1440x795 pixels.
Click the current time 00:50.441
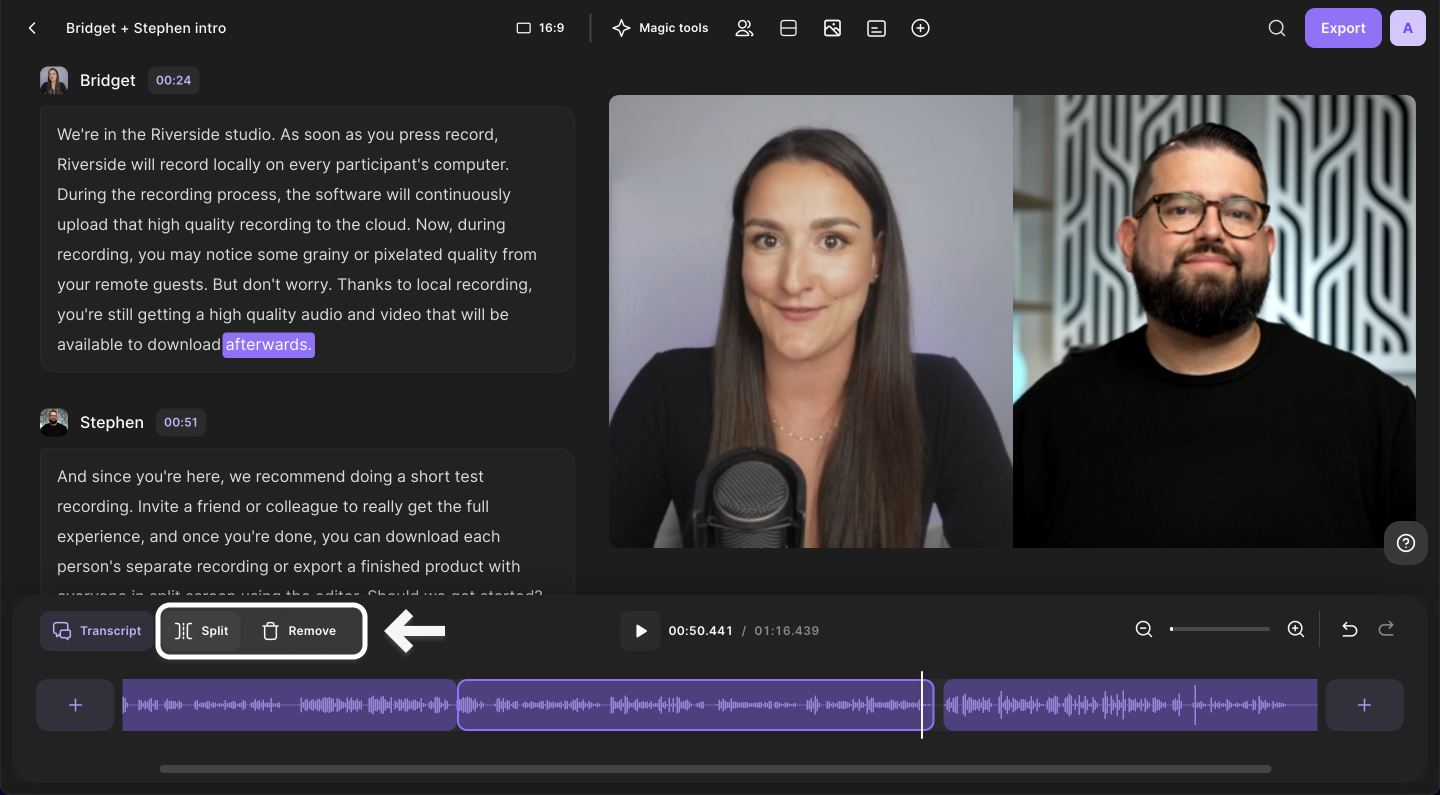tap(700, 631)
